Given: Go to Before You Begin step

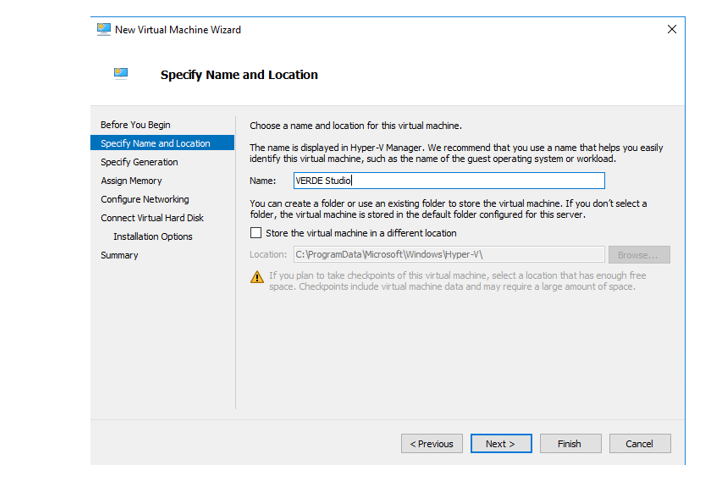Looking at the screenshot, I should [135, 125].
